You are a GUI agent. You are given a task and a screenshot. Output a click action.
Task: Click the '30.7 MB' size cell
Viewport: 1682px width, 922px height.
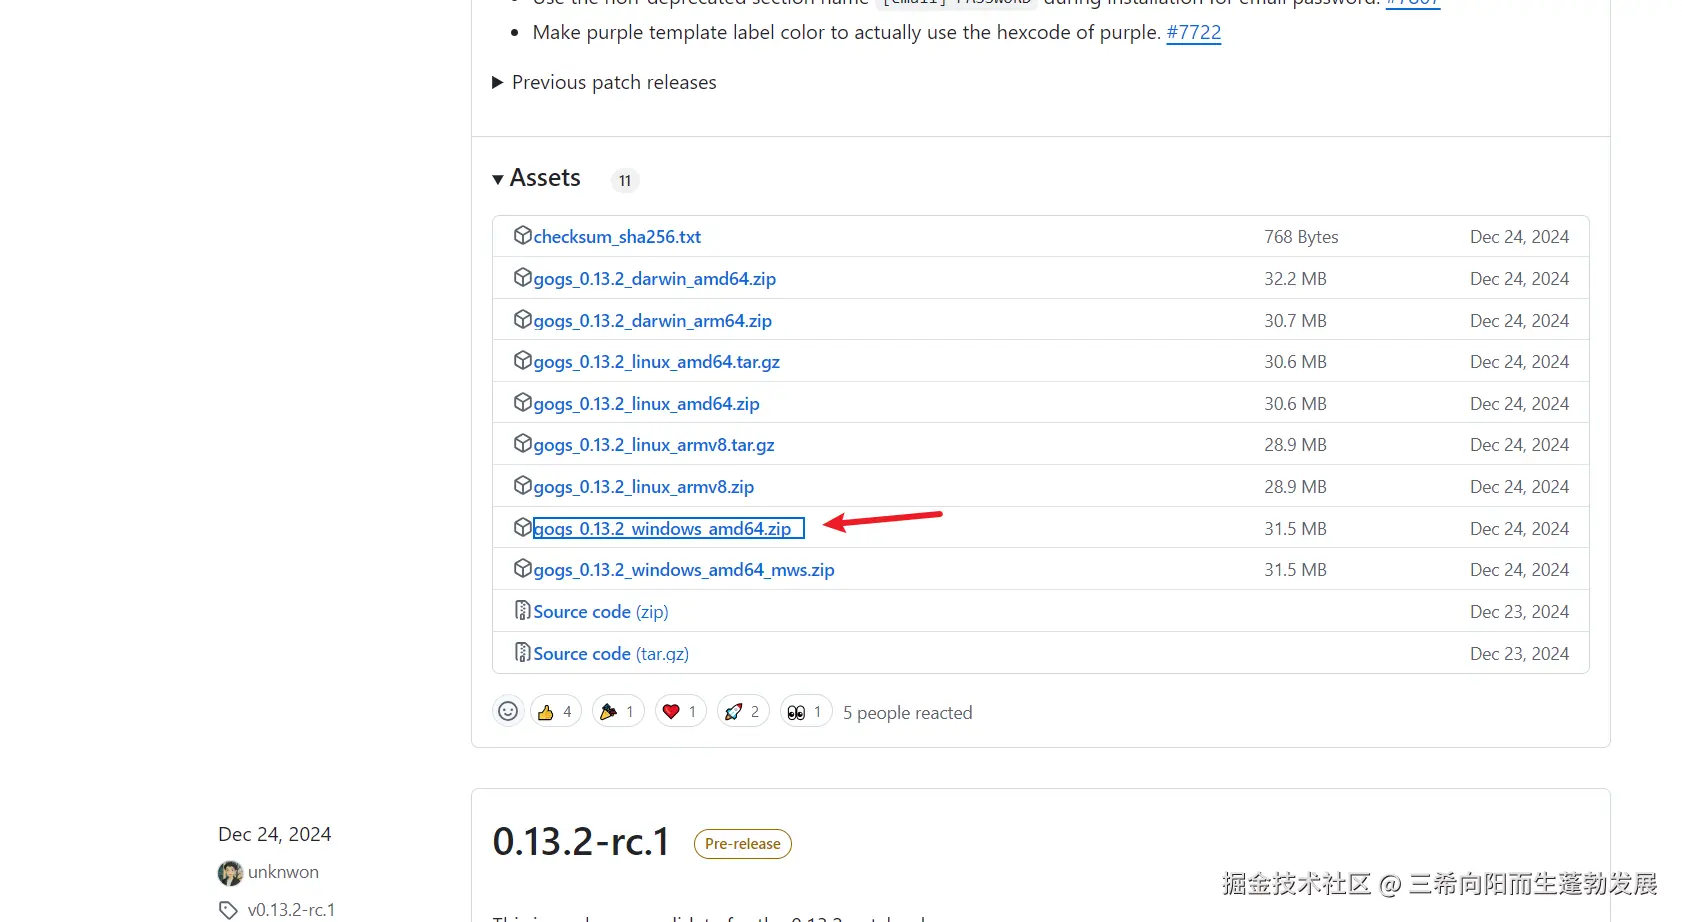[1295, 321]
